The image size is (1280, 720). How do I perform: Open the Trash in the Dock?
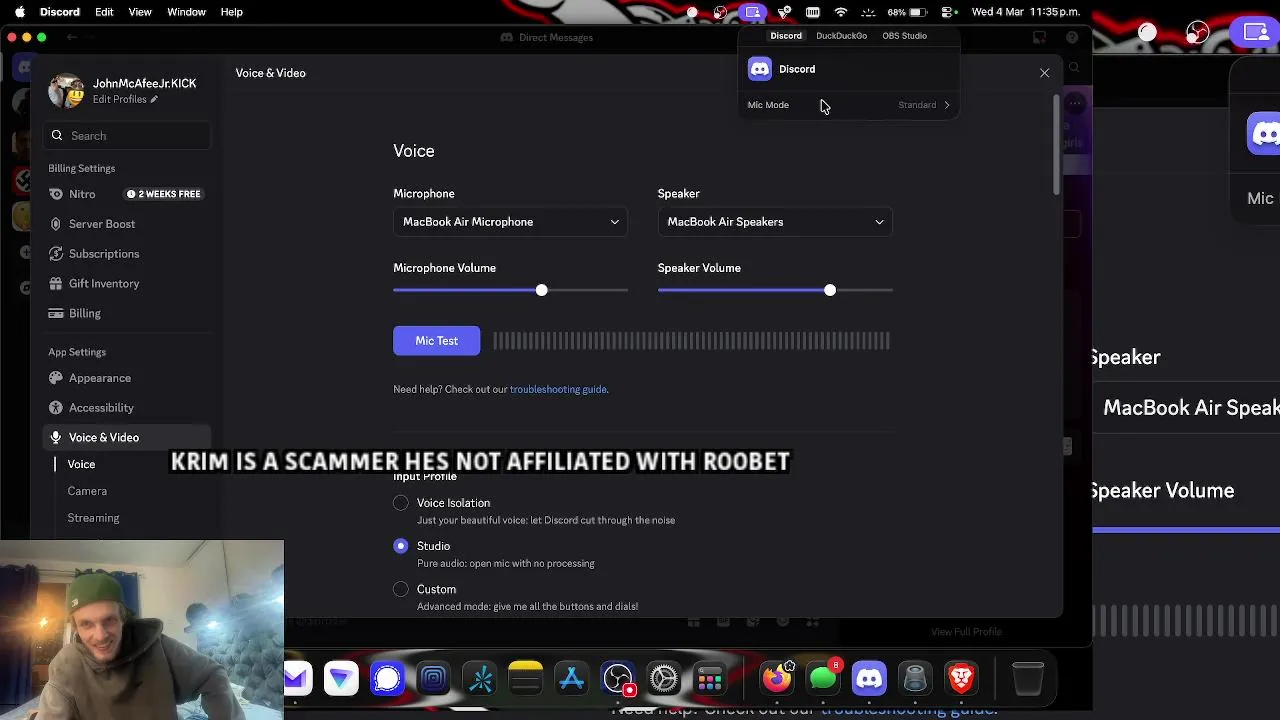1028,679
